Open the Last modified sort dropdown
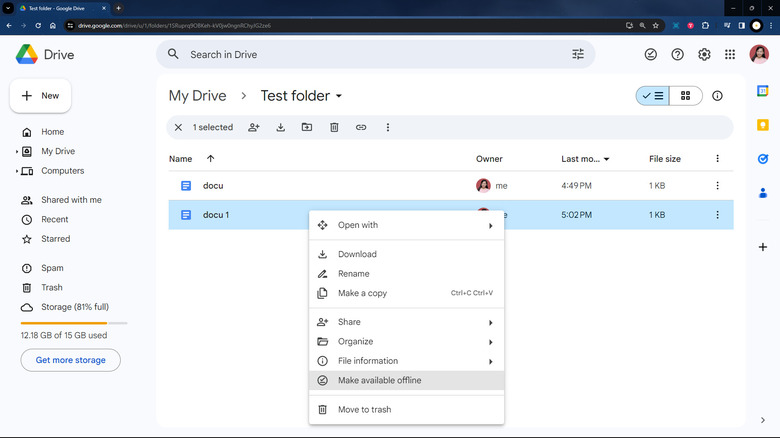Screen dimensions: 780x438 point(606,159)
